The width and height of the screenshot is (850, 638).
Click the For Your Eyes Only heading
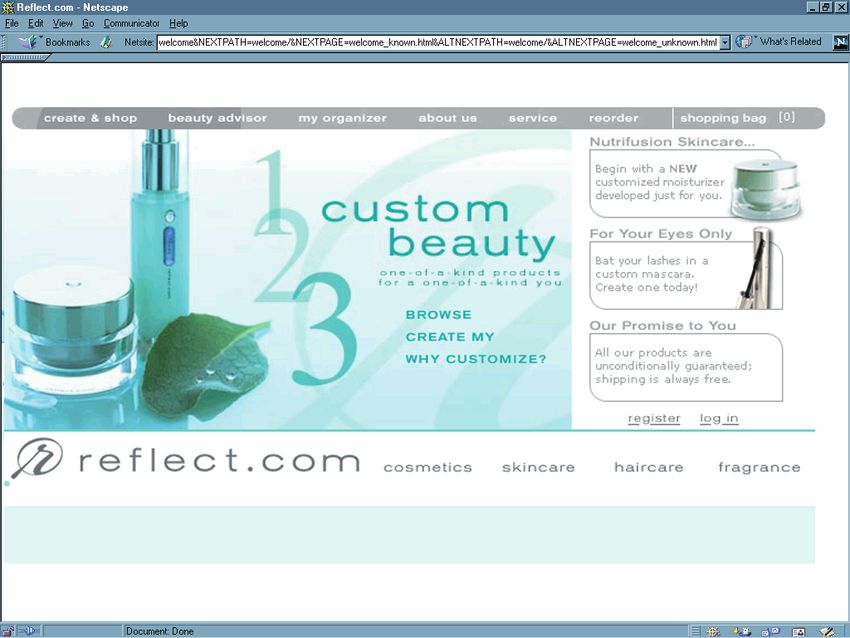(x=661, y=234)
